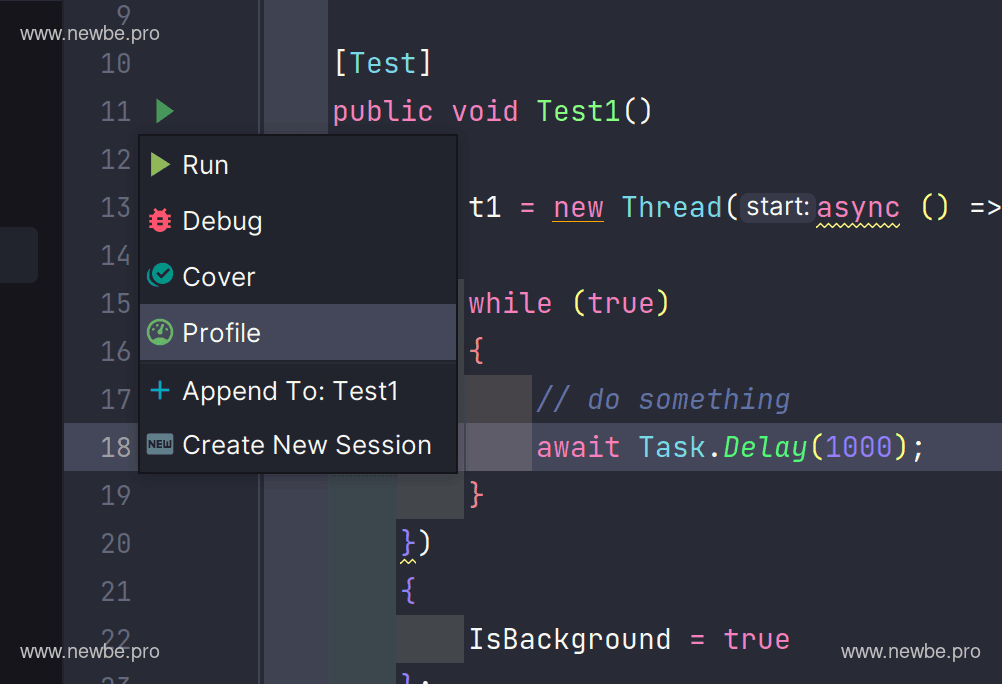Click the teal checkmark icon beside Cover
The width and height of the screenshot is (1002, 684).
[x=160, y=276]
